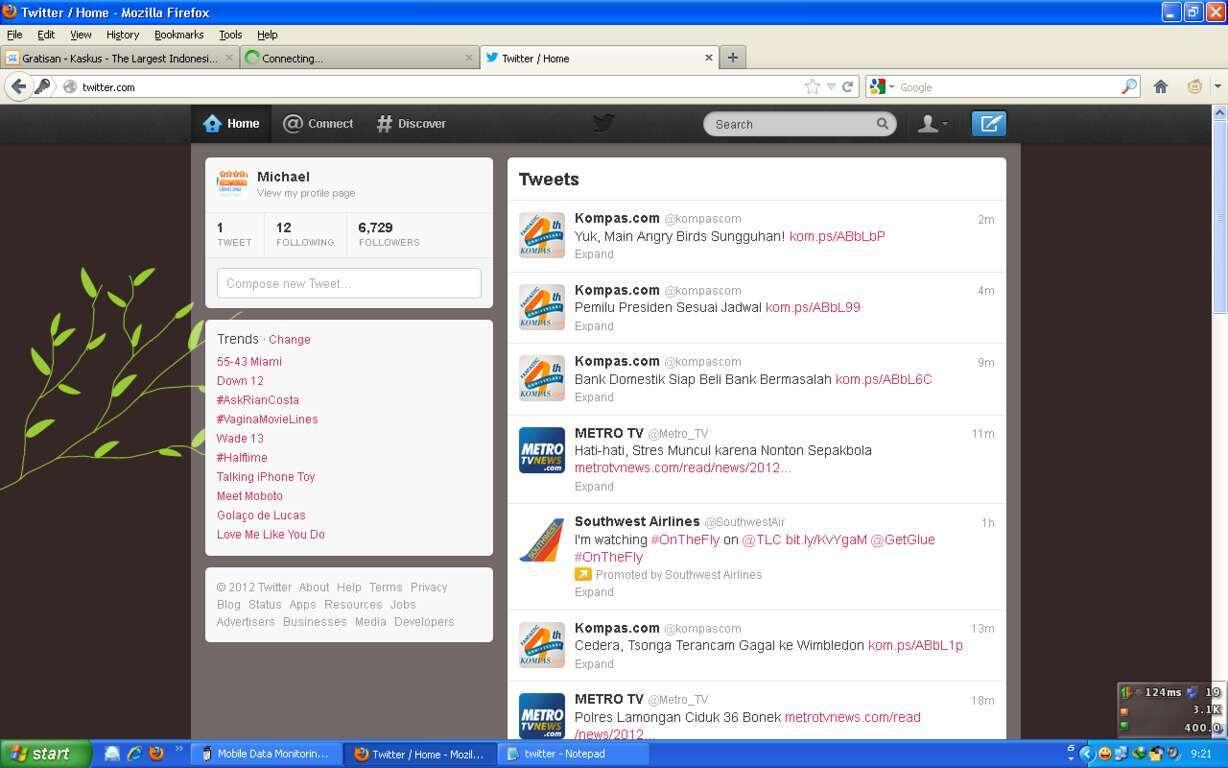Click the show desktop quick launch icon
Viewport: 1228px width, 768px height.
click(x=112, y=754)
